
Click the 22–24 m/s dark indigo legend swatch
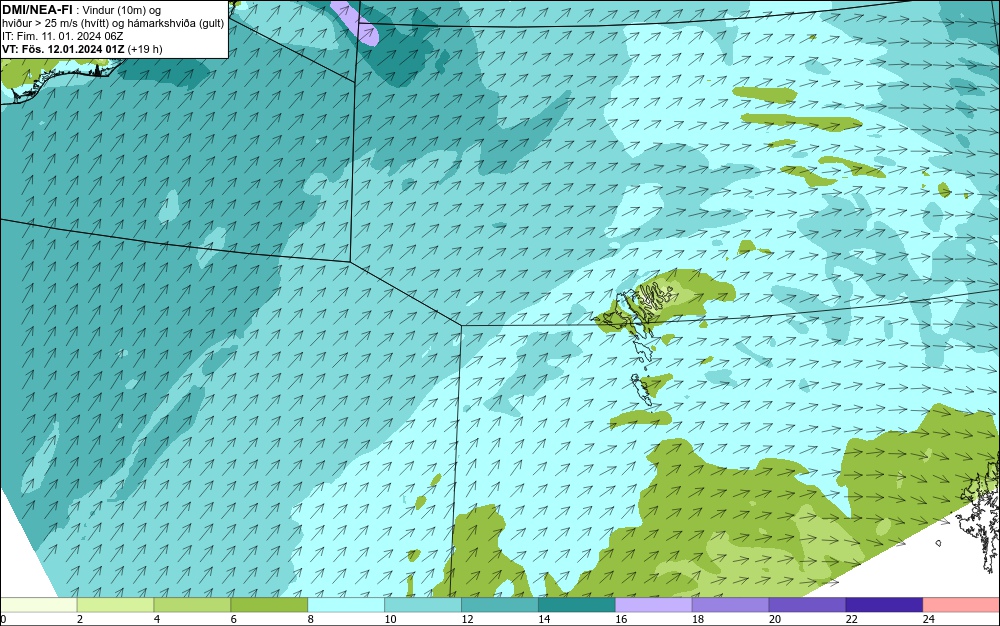(884, 605)
